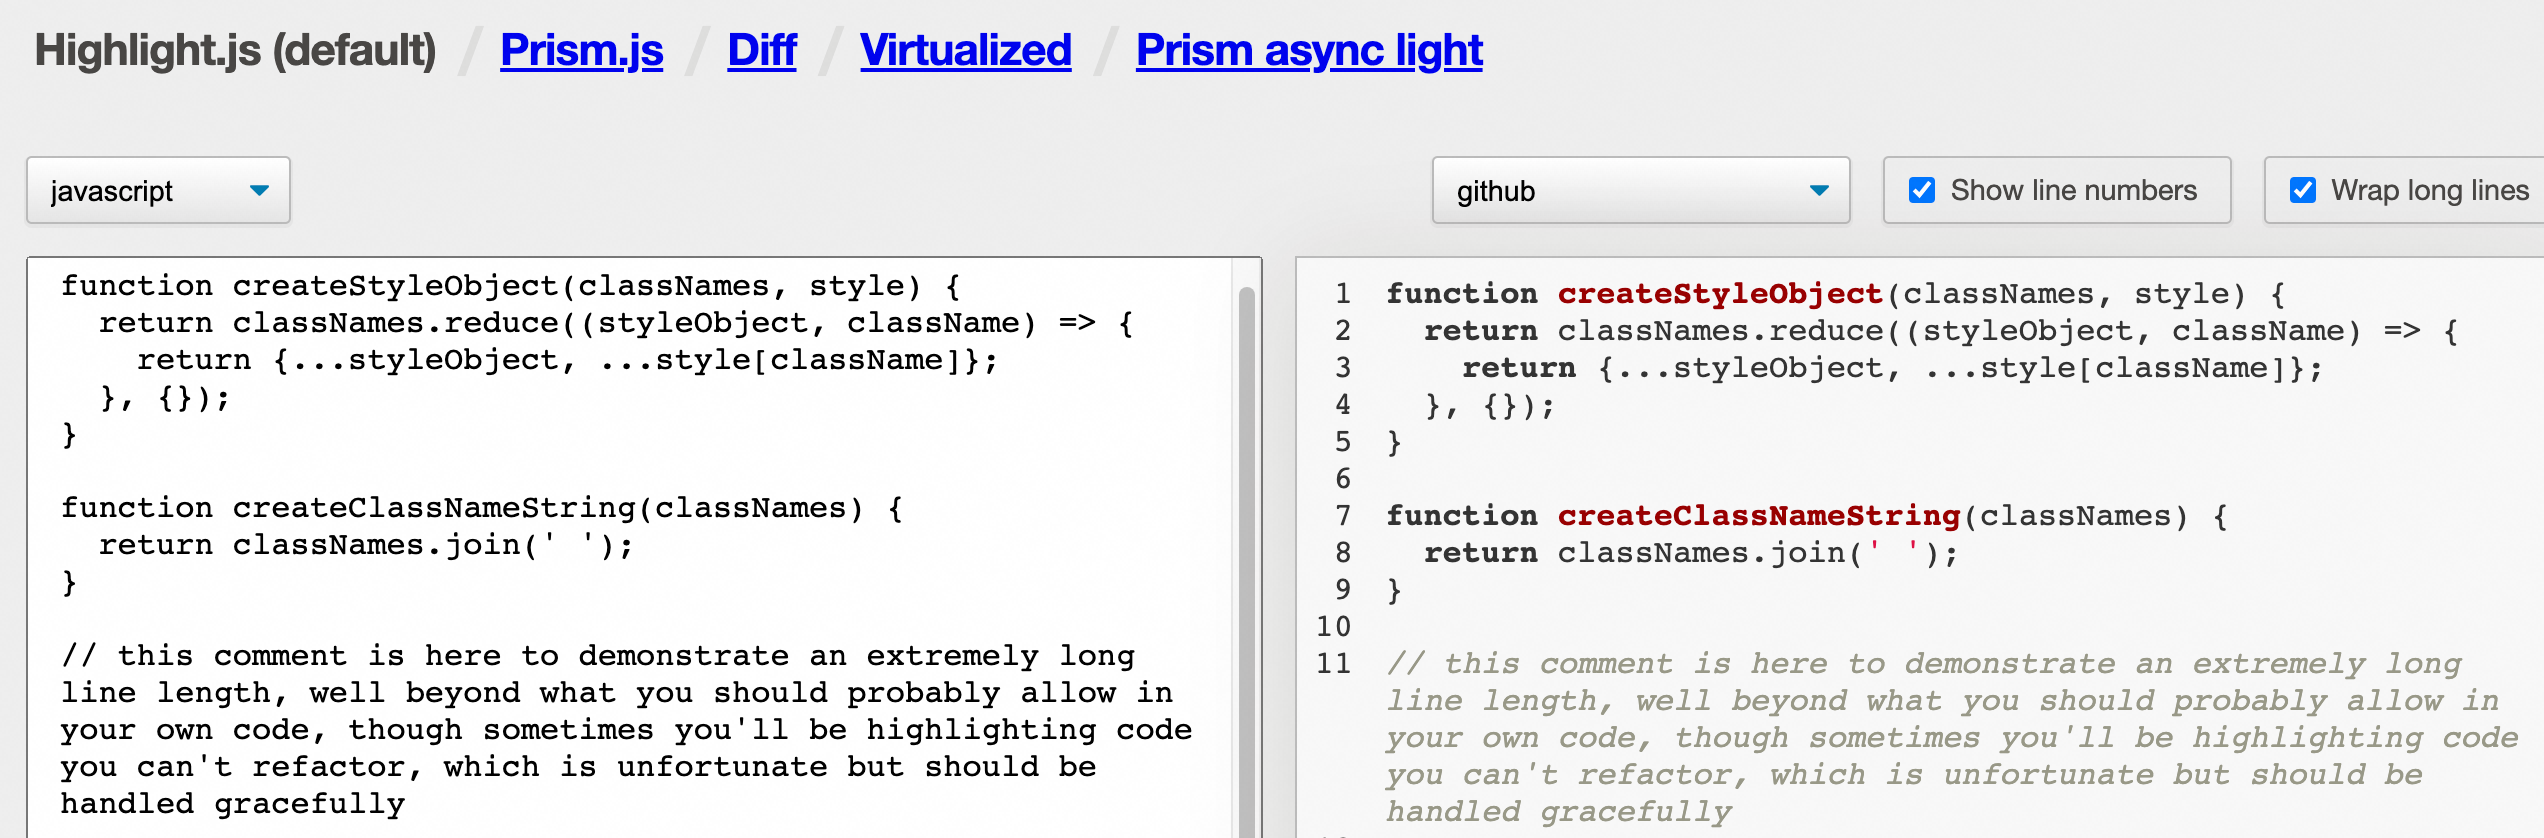Click 'return classNames.join' on output line 8
The height and width of the screenshot is (838, 2544).
tap(1635, 553)
